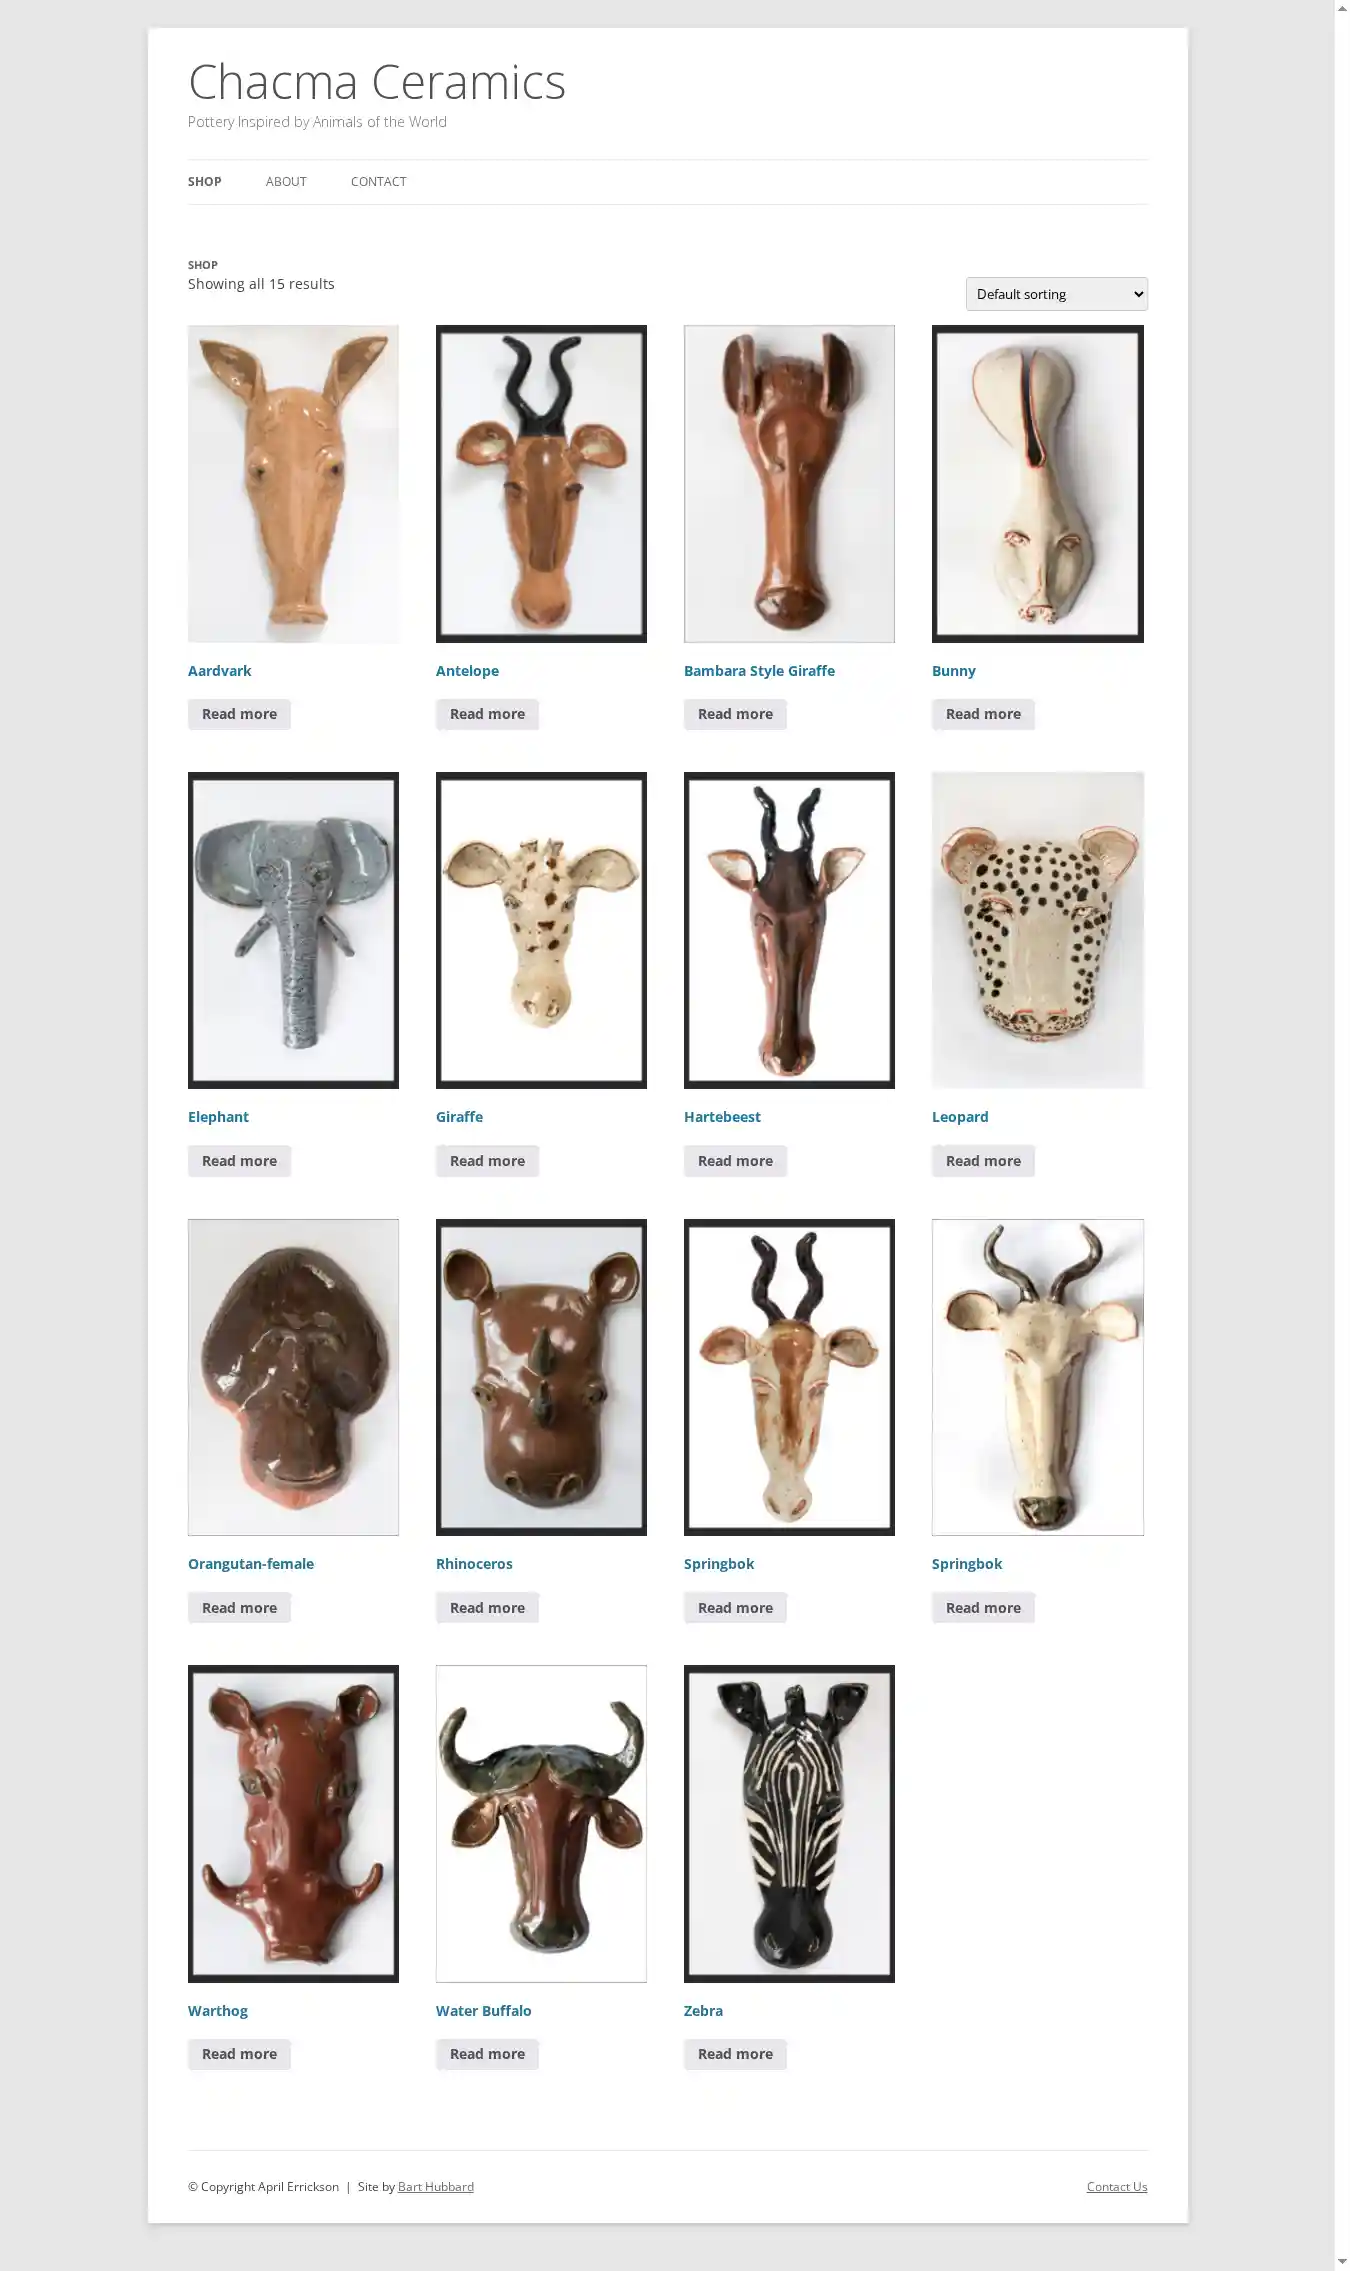The width and height of the screenshot is (1350, 2271).
Task: Open the Elephant mask thumbnail
Action: (x=293, y=930)
